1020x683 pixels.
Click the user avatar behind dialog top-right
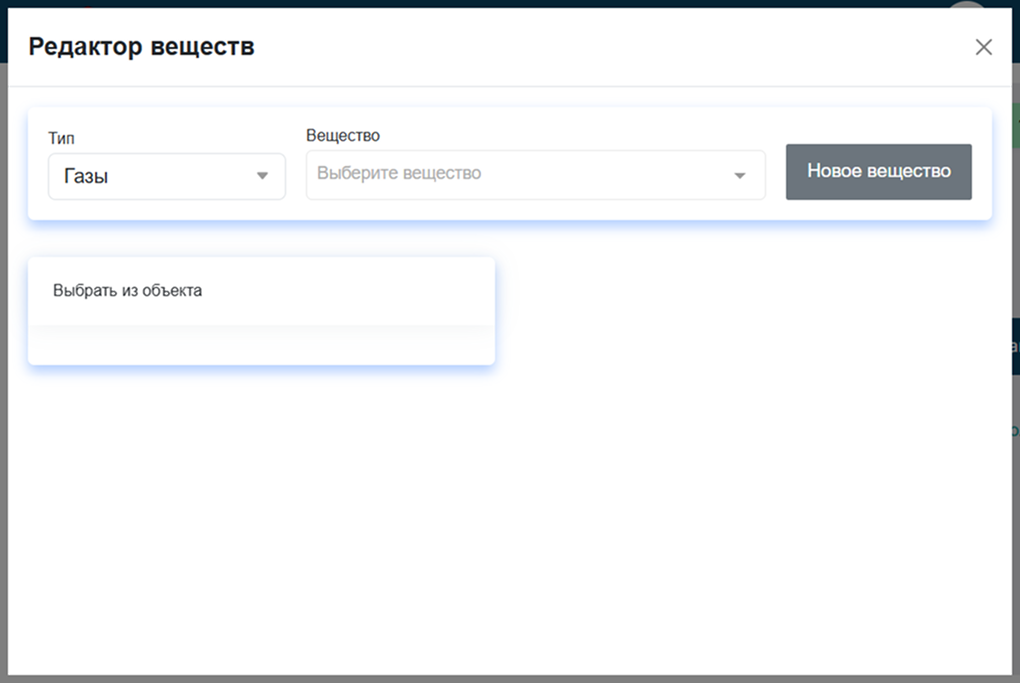[967, 4]
